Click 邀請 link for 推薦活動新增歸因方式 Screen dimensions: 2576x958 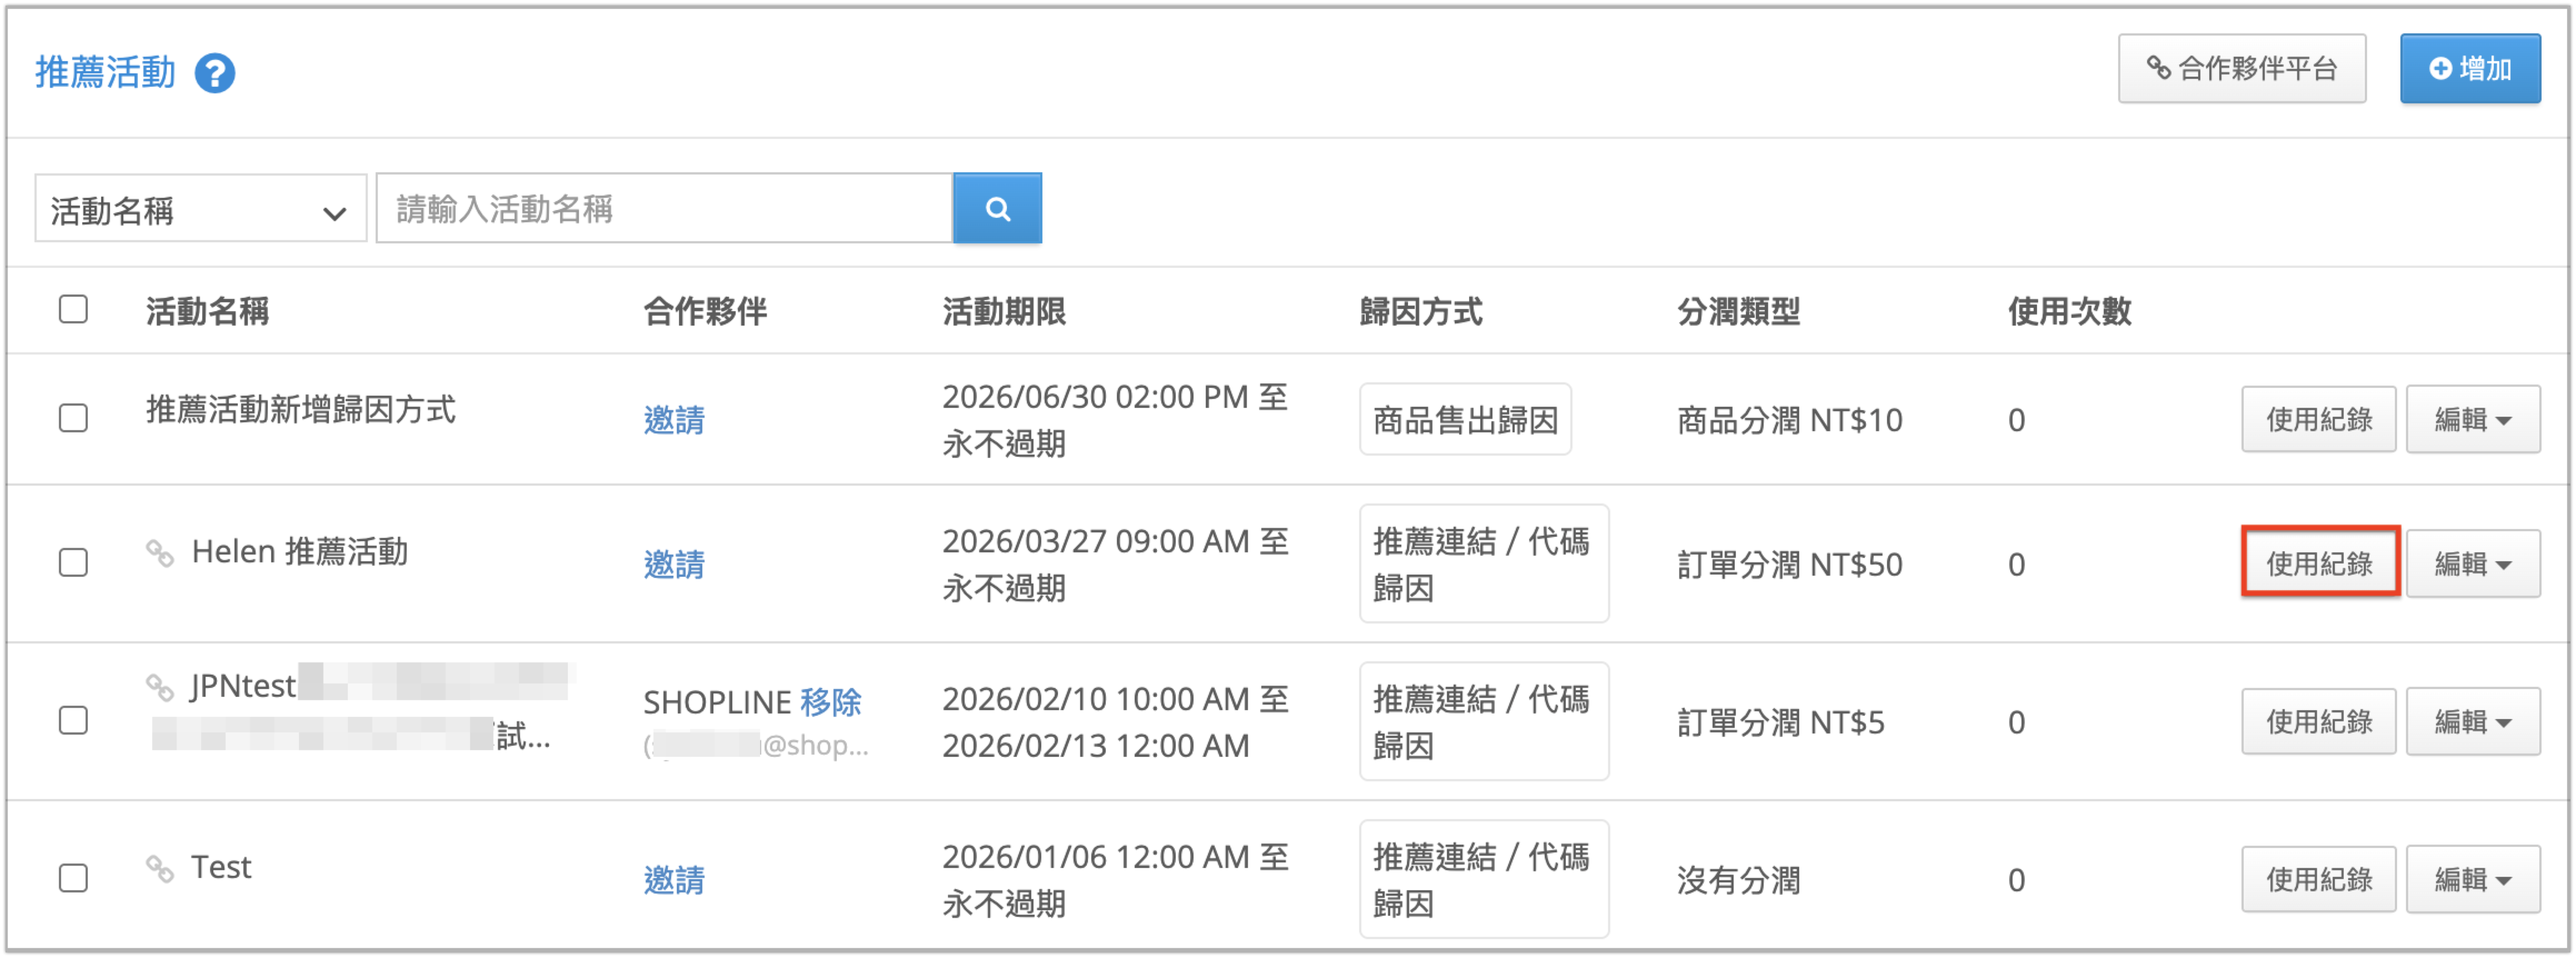click(674, 419)
